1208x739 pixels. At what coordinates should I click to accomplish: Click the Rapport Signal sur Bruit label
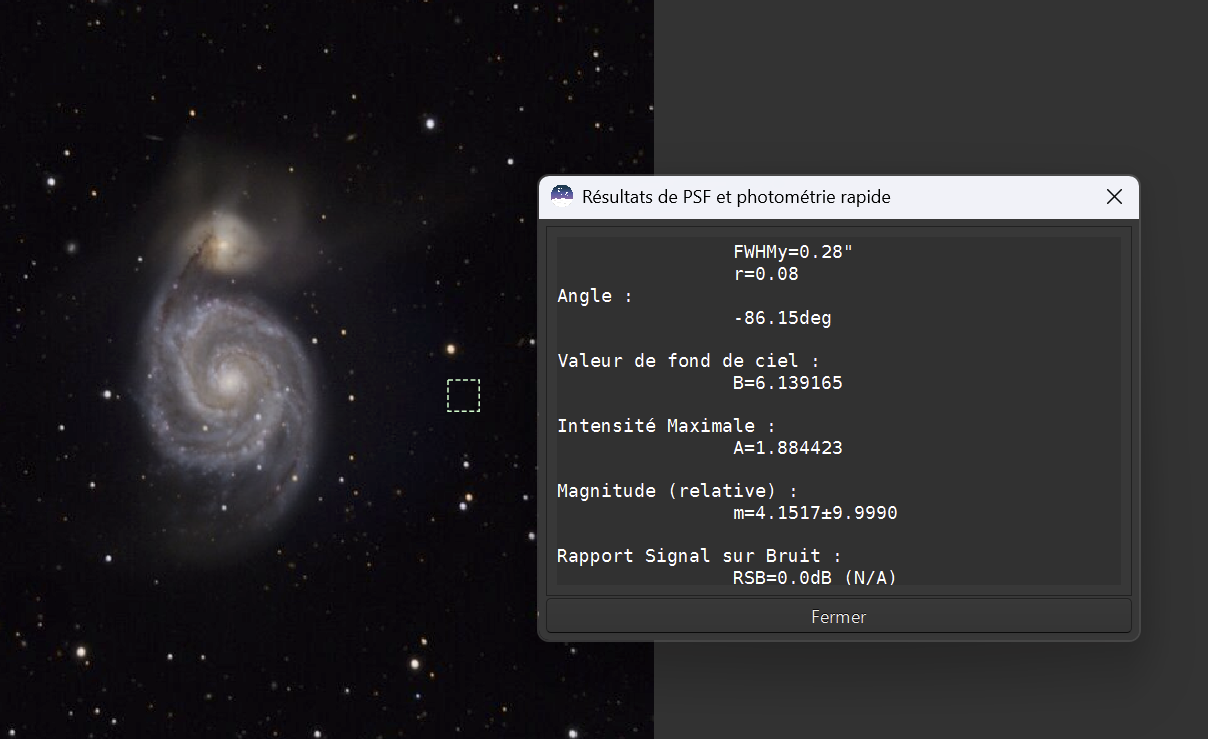click(x=699, y=555)
